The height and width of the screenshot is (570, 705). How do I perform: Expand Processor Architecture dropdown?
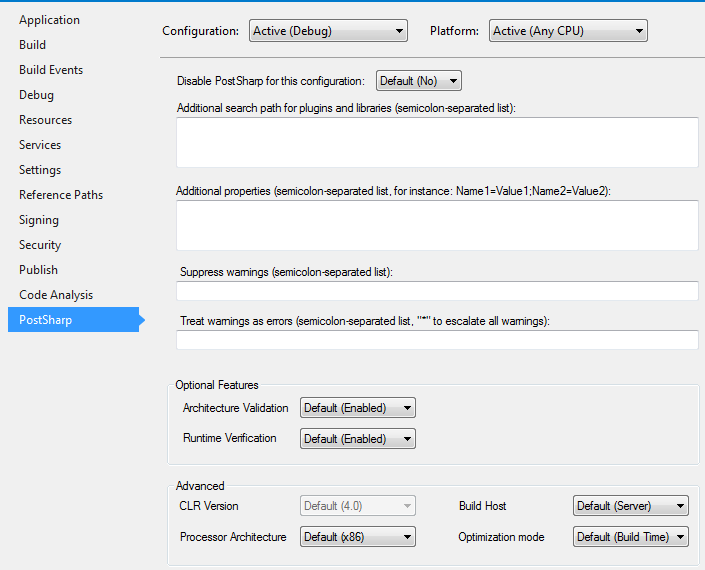click(357, 537)
